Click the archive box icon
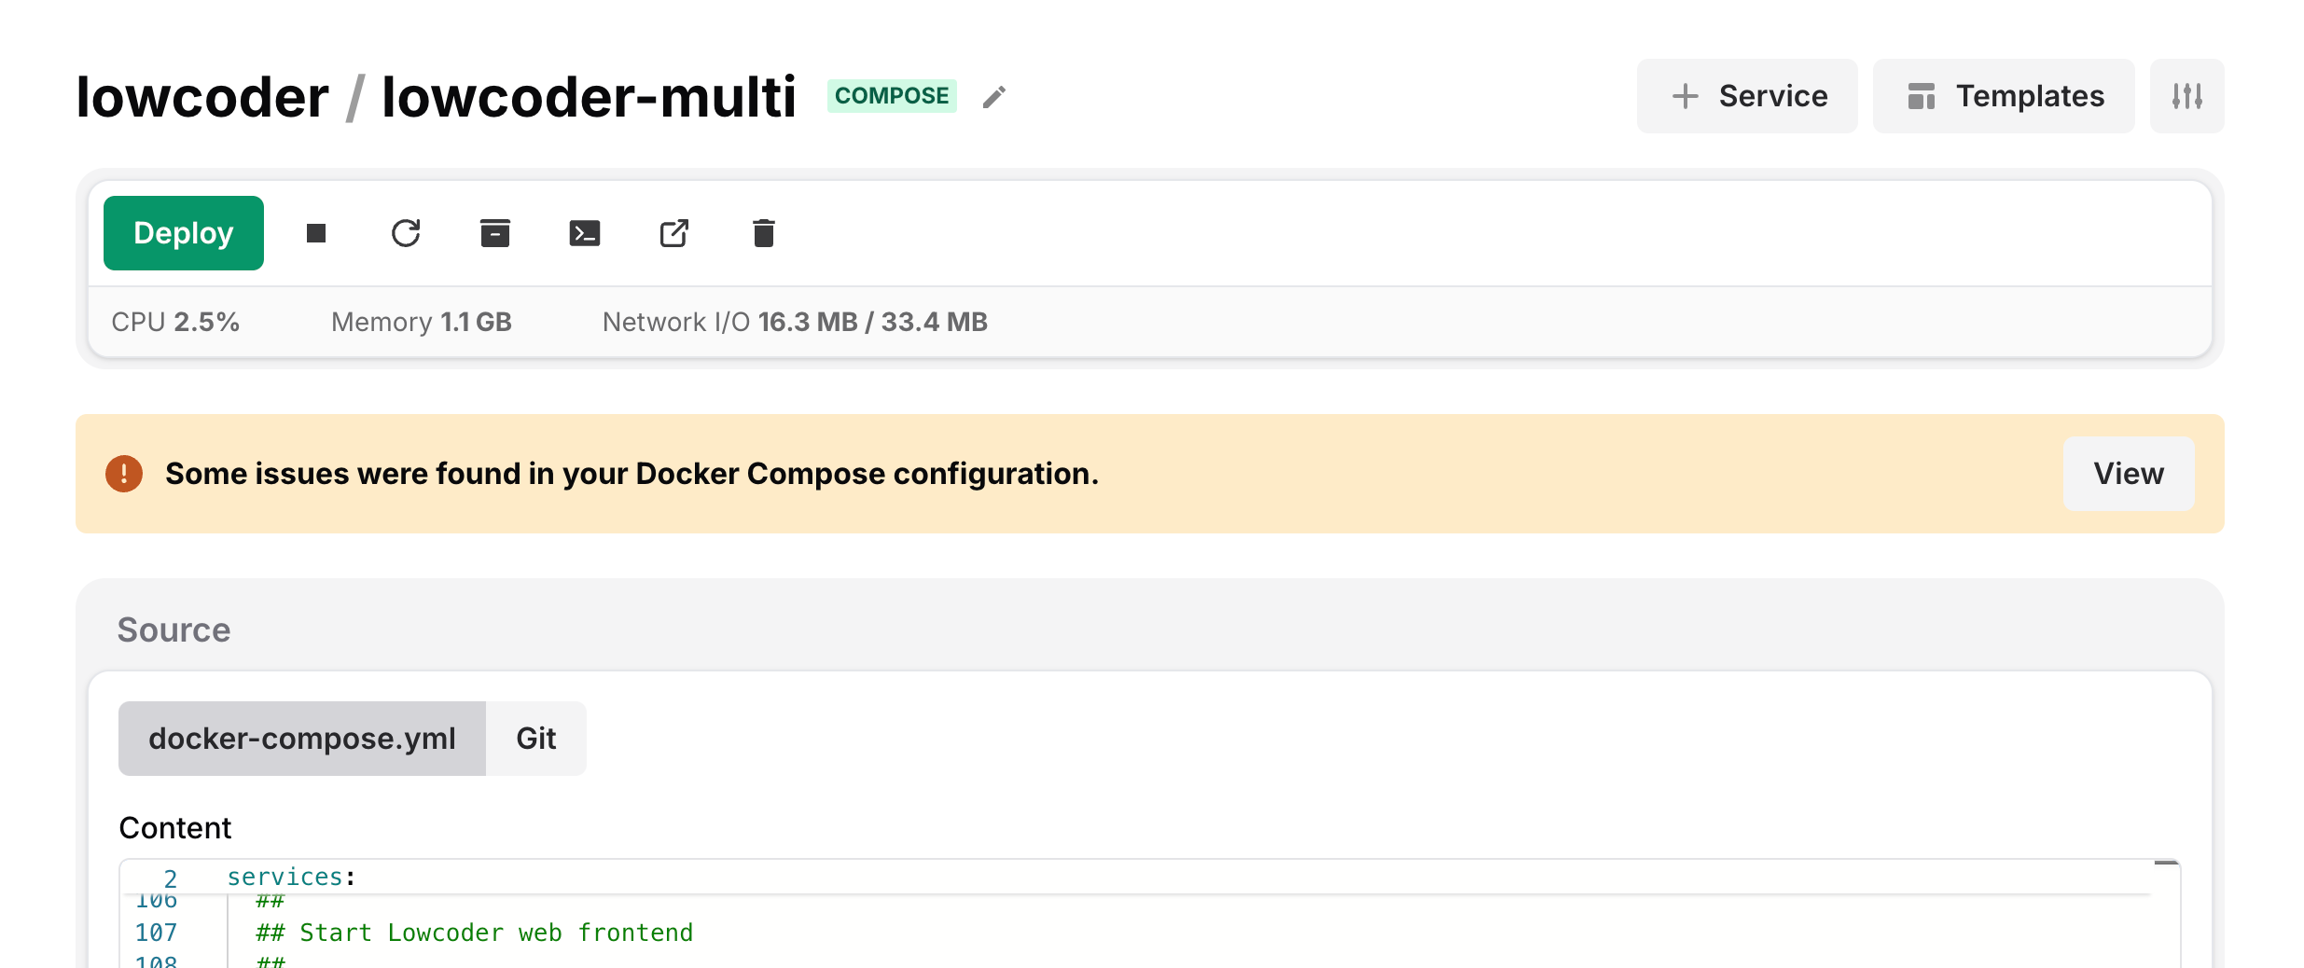The image size is (2304, 968). tap(495, 233)
